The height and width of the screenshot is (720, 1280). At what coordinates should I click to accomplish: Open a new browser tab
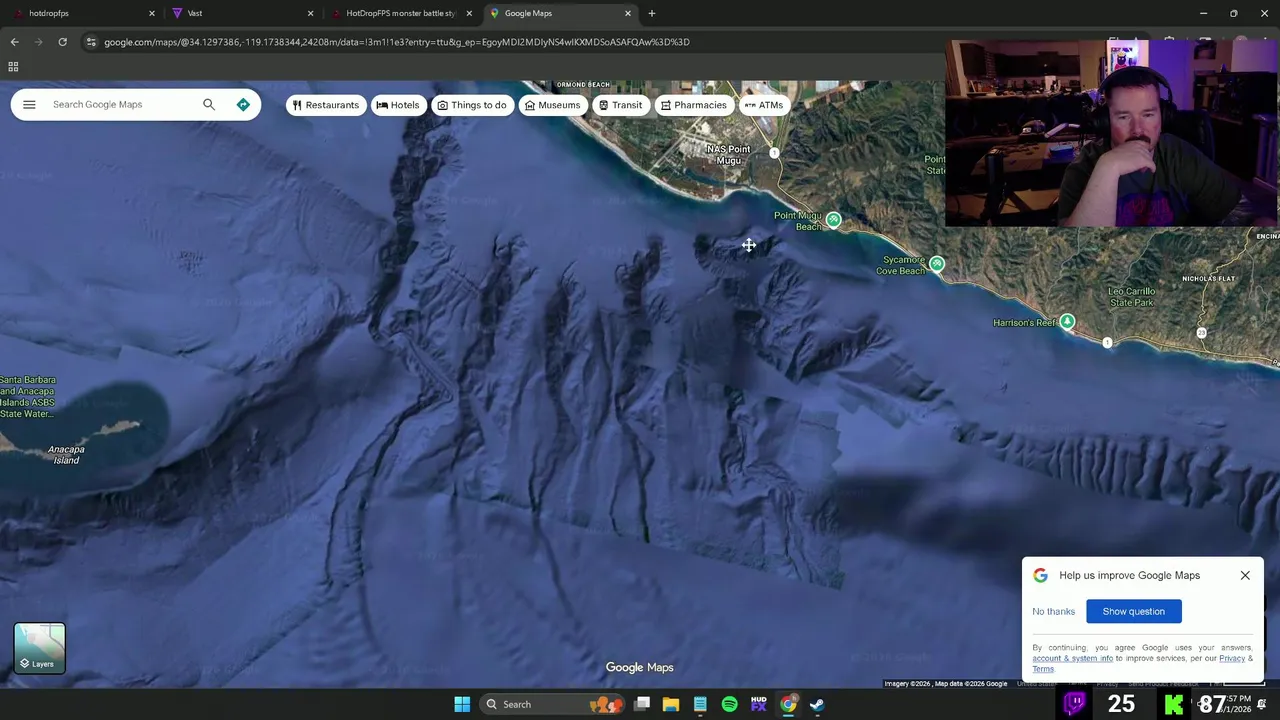point(652,13)
